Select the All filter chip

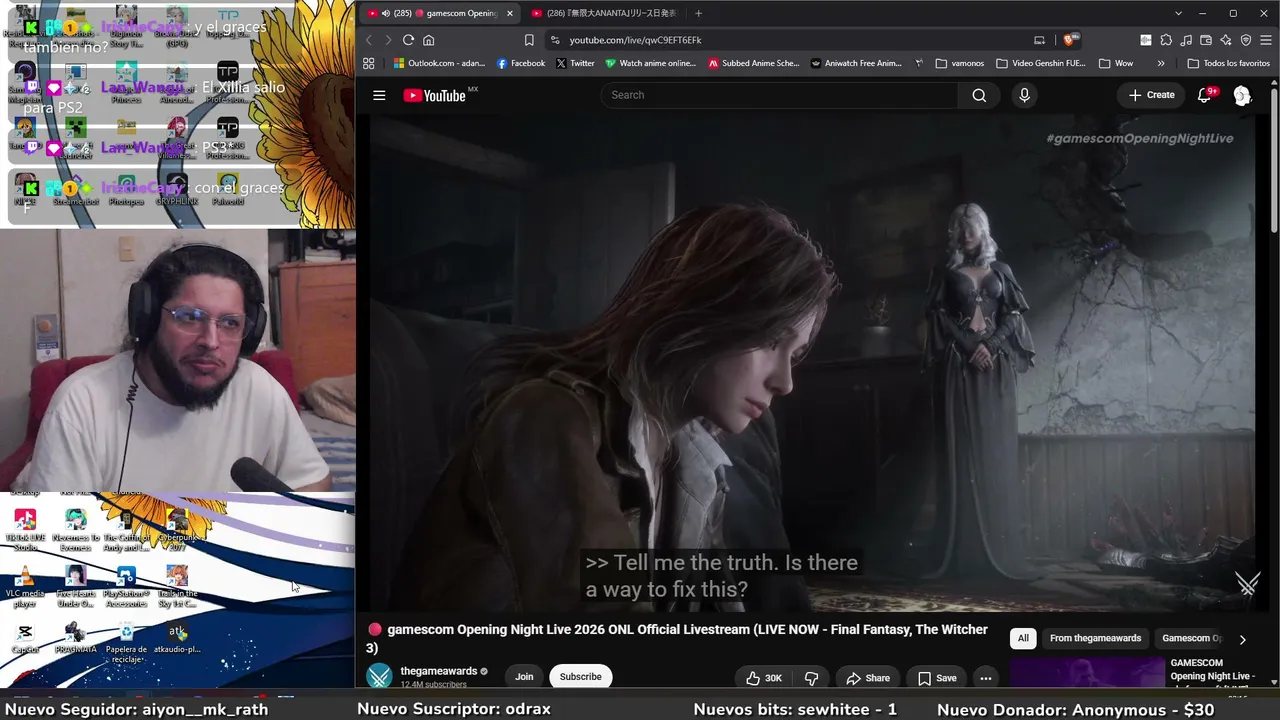click(x=1023, y=638)
